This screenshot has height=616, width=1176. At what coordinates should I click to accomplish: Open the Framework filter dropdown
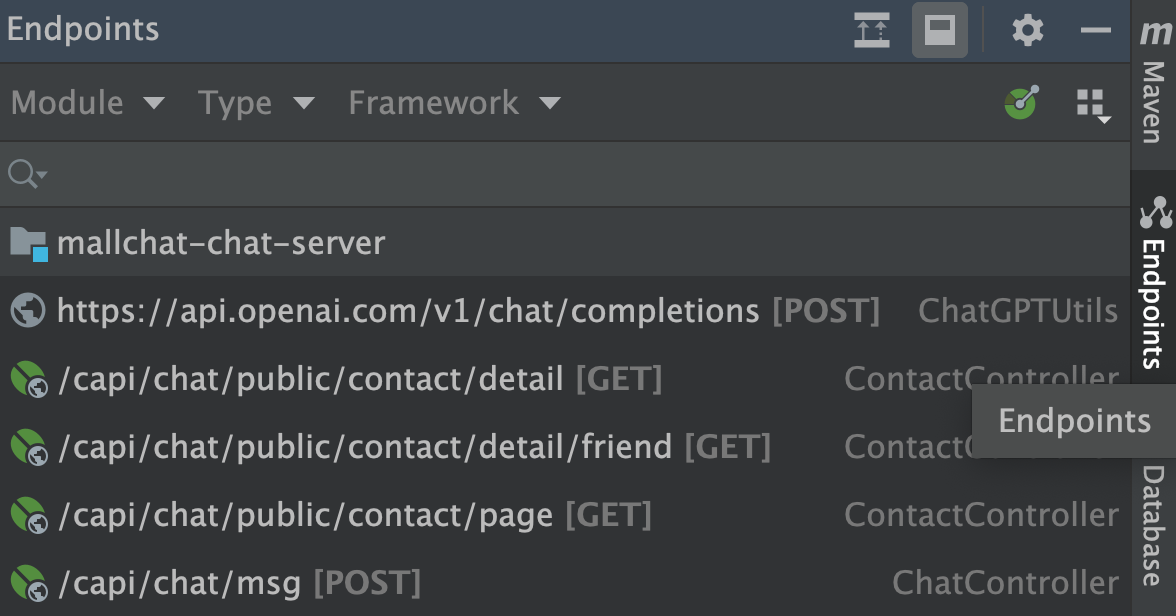(454, 103)
